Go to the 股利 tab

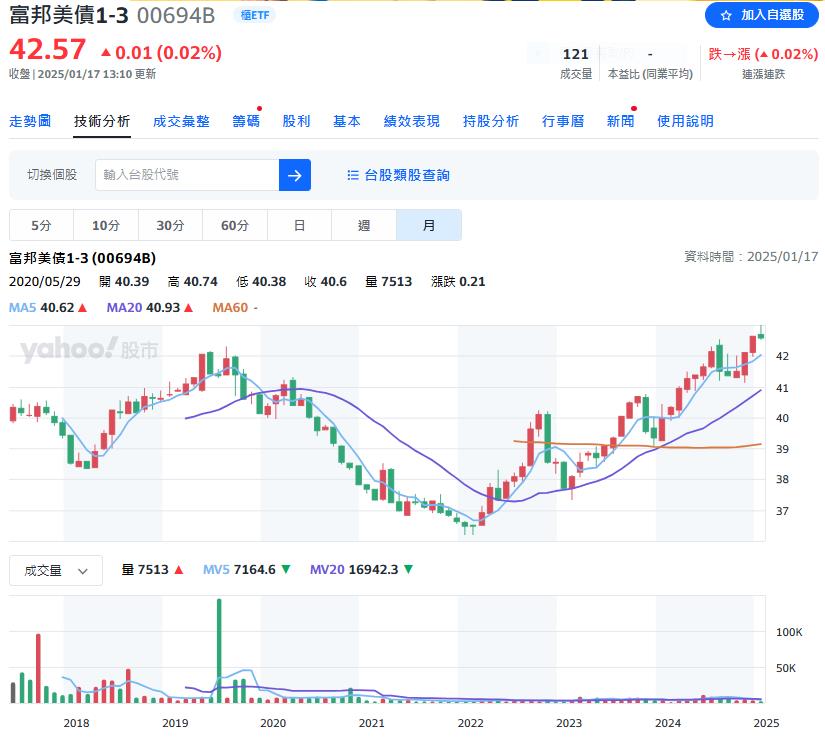click(x=296, y=121)
